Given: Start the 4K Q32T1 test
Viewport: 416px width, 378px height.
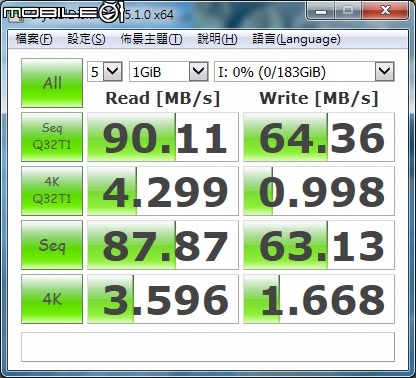Looking at the screenshot, I should click(52, 191).
